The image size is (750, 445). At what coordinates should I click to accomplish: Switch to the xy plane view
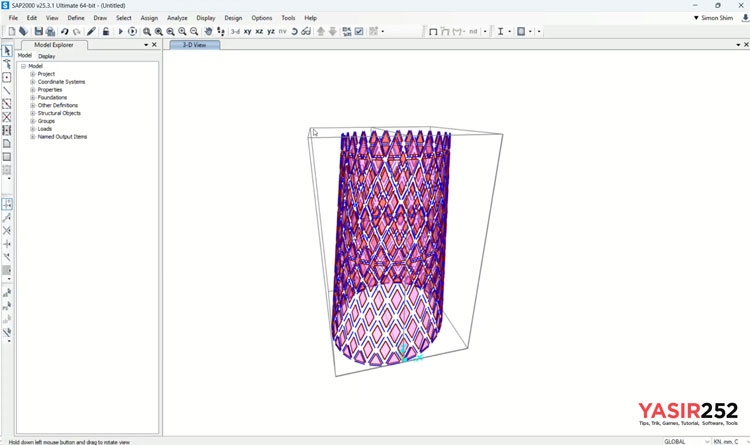pyautogui.click(x=247, y=32)
